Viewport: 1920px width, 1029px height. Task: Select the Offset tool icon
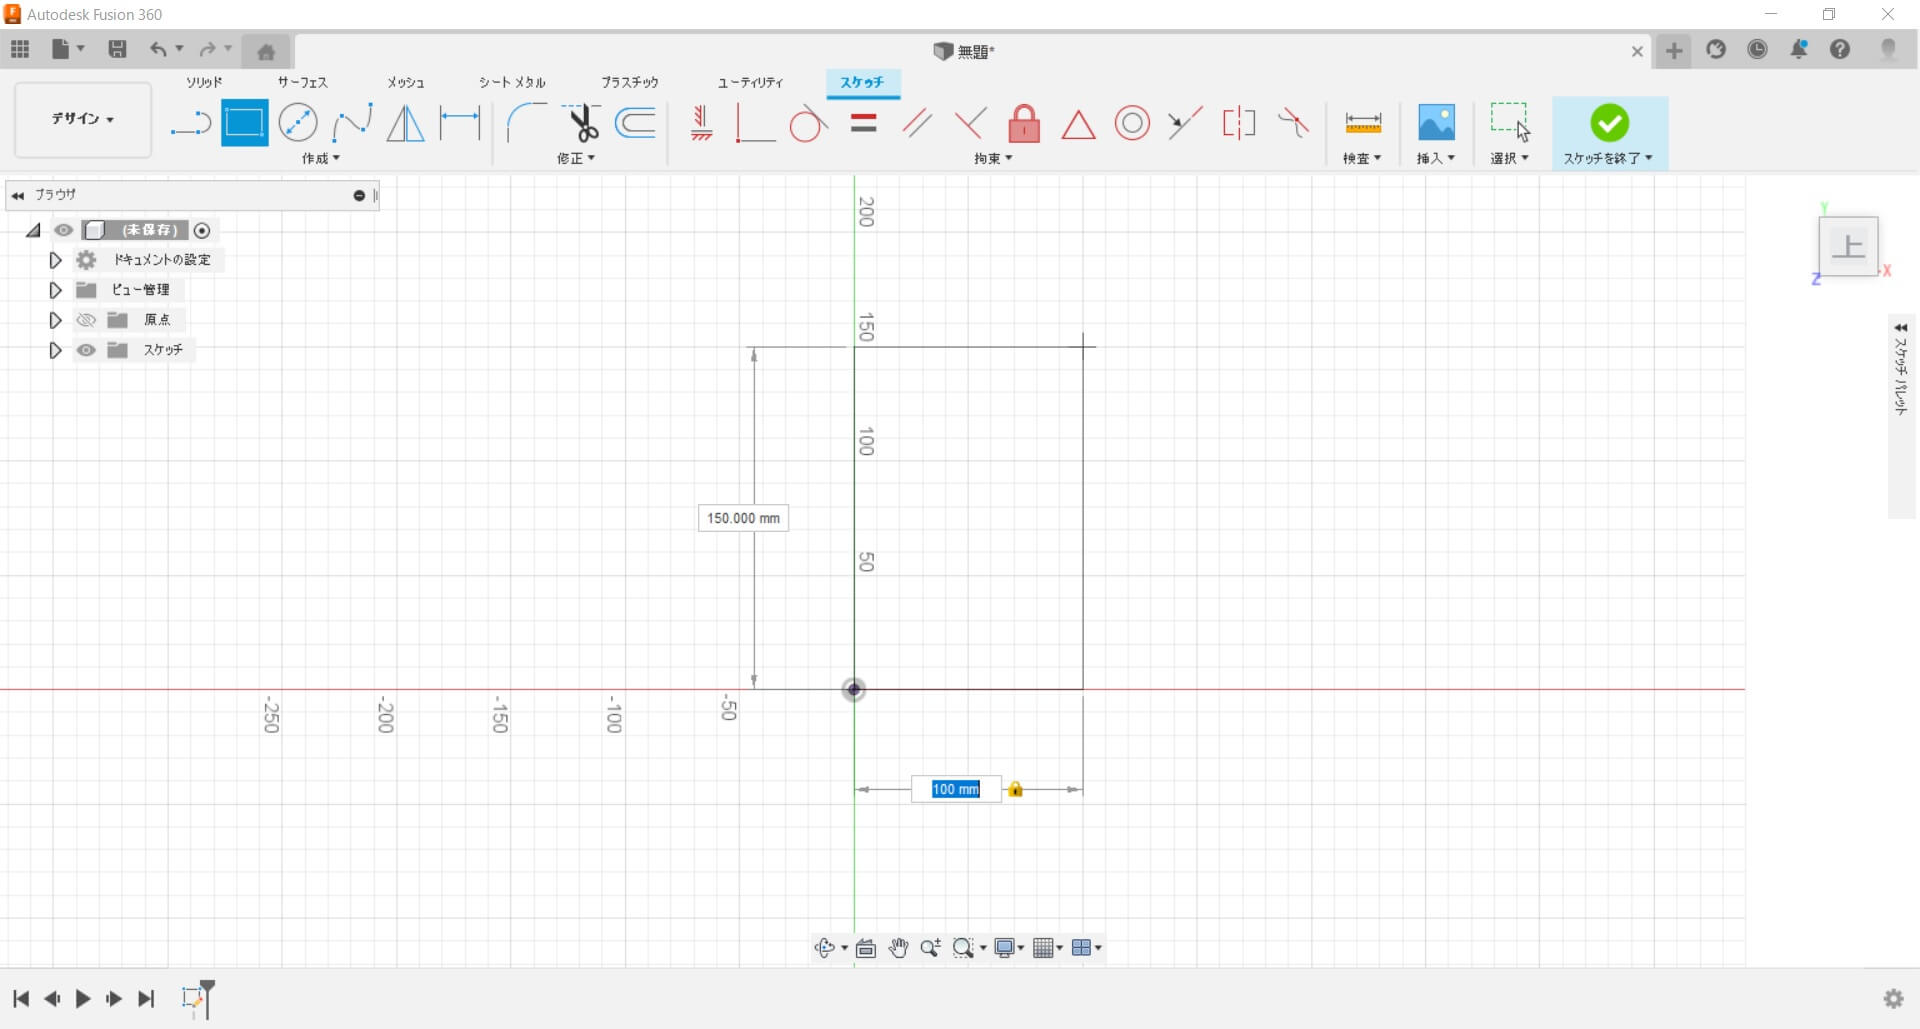coord(636,123)
